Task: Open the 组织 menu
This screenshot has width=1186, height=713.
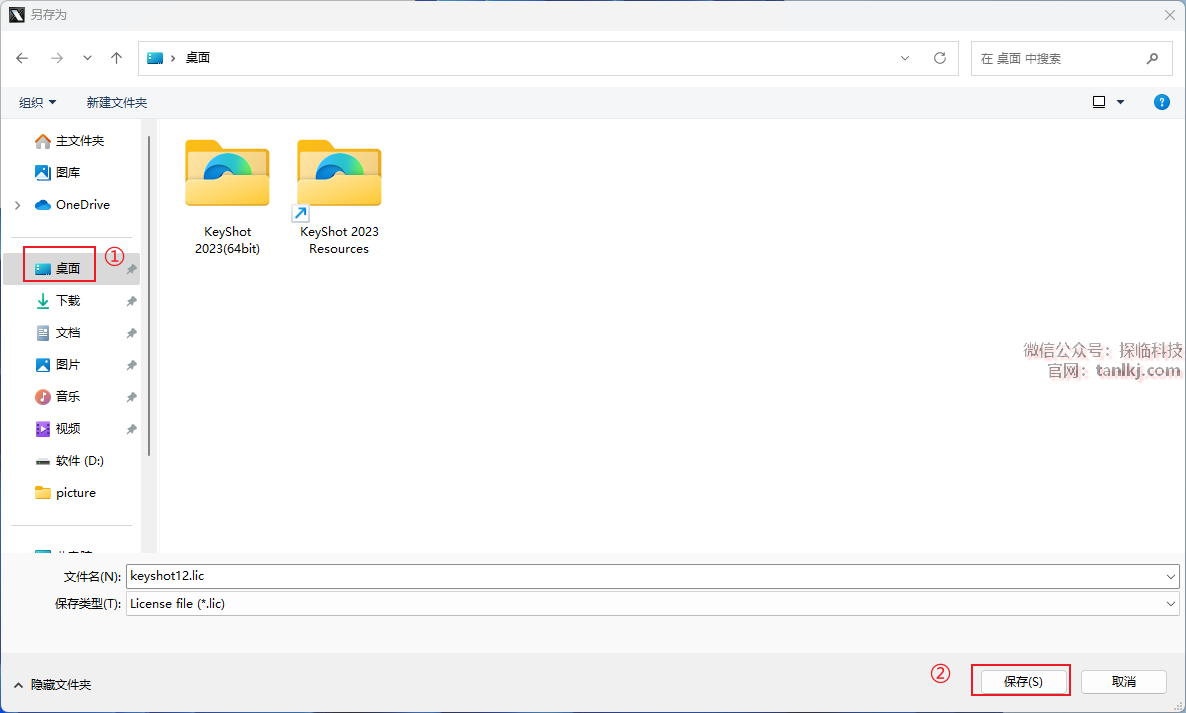Action: click(37, 102)
